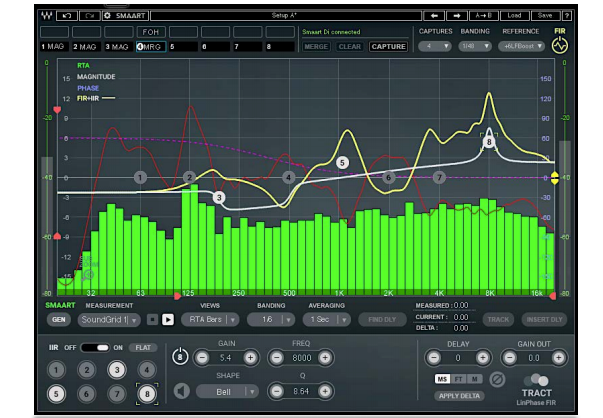Select the 1 MAG capture slot

pos(54,47)
